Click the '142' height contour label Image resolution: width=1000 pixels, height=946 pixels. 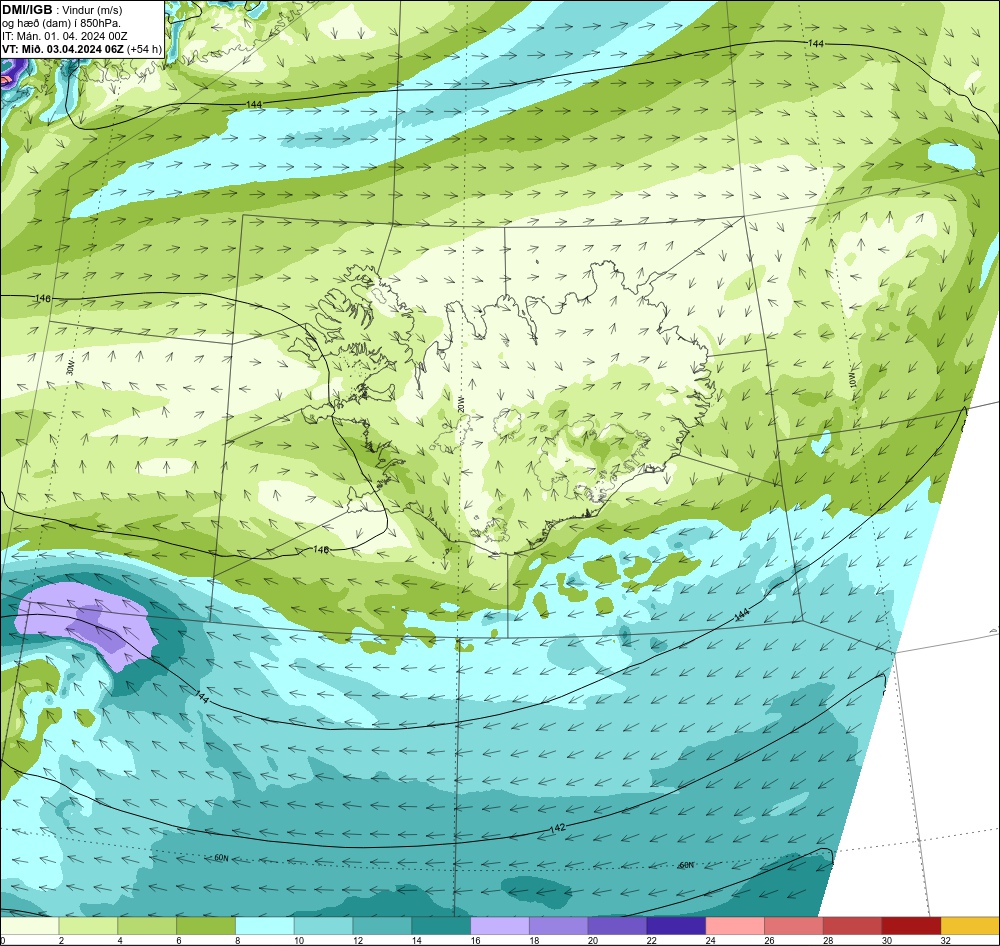(x=557, y=828)
